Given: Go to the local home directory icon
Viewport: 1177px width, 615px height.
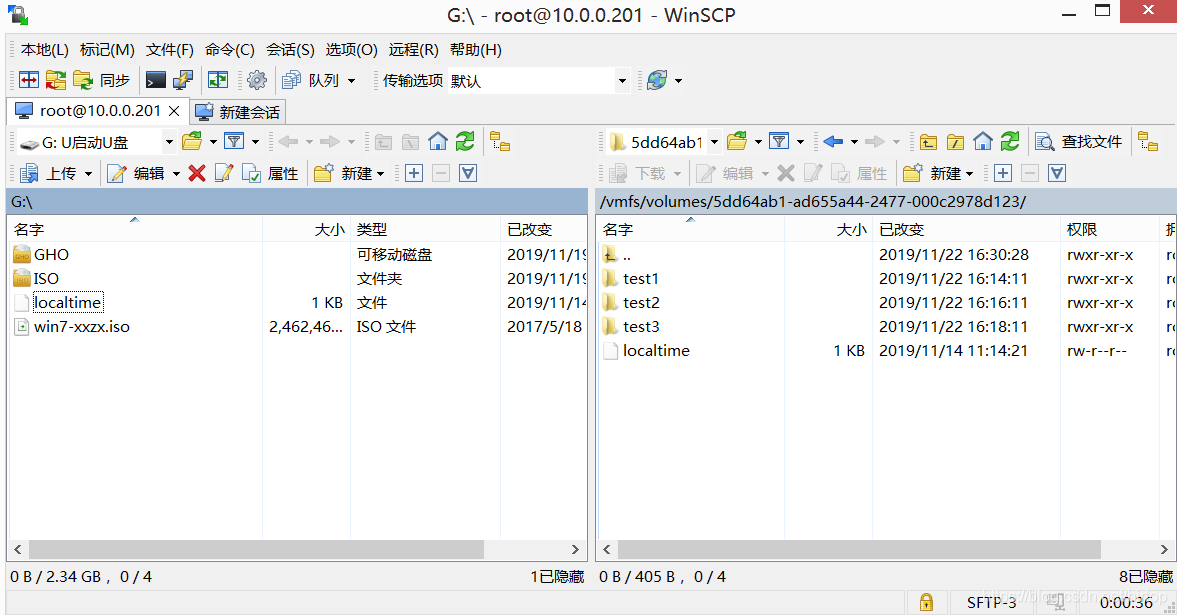Looking at the screenshot, I should 438,141.
